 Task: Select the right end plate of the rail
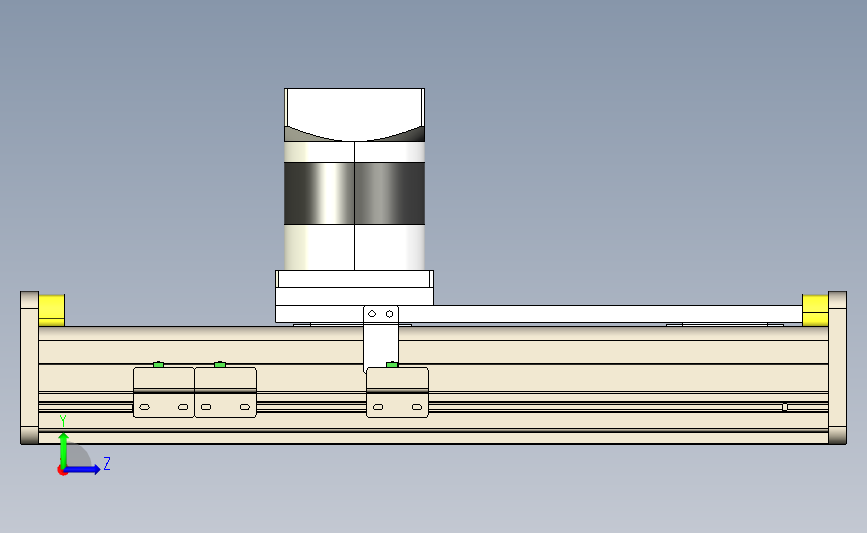tap(837, 368)
